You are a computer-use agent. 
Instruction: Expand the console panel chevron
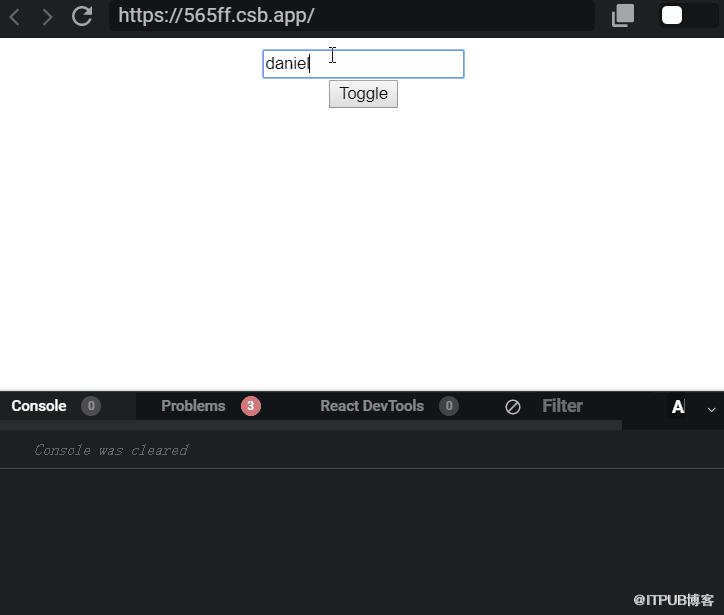point(712,410)
